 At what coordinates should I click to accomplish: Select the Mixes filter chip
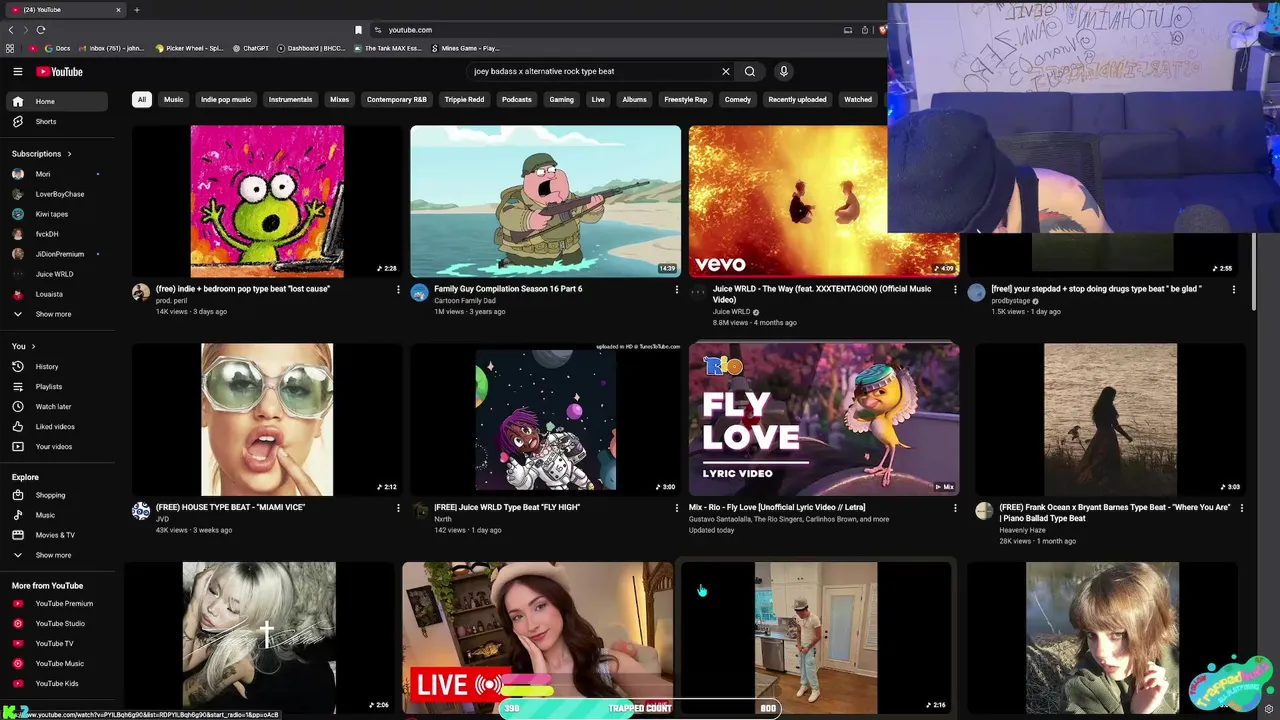coord(340,99)
